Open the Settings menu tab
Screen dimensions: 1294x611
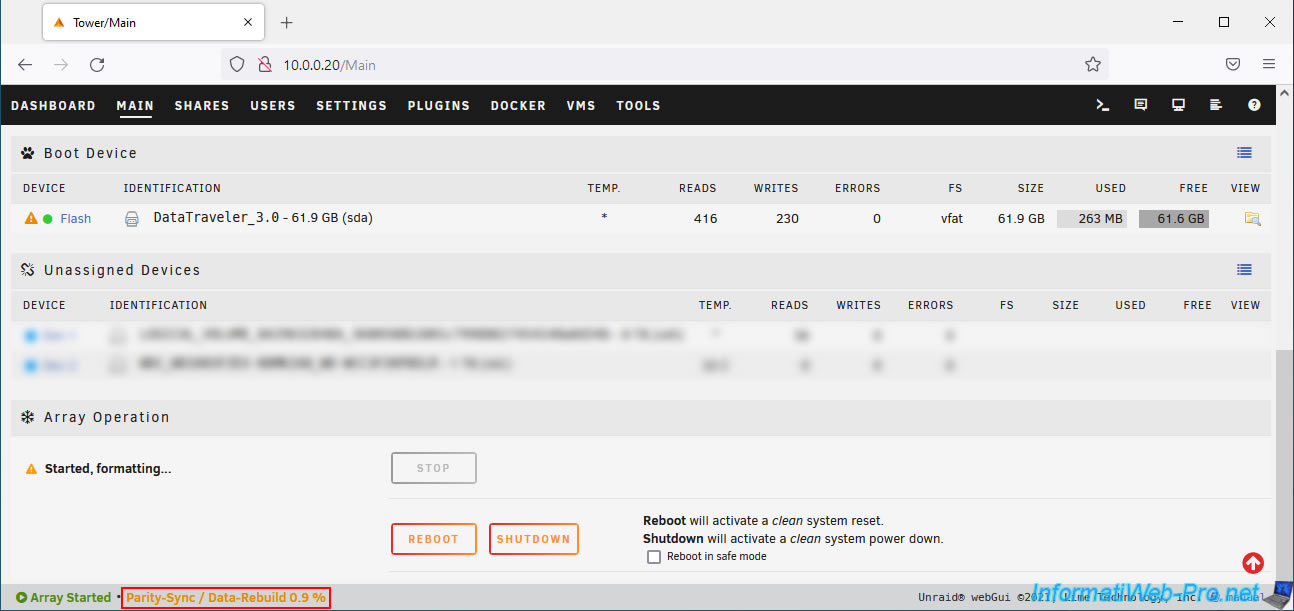coord(351,106)
